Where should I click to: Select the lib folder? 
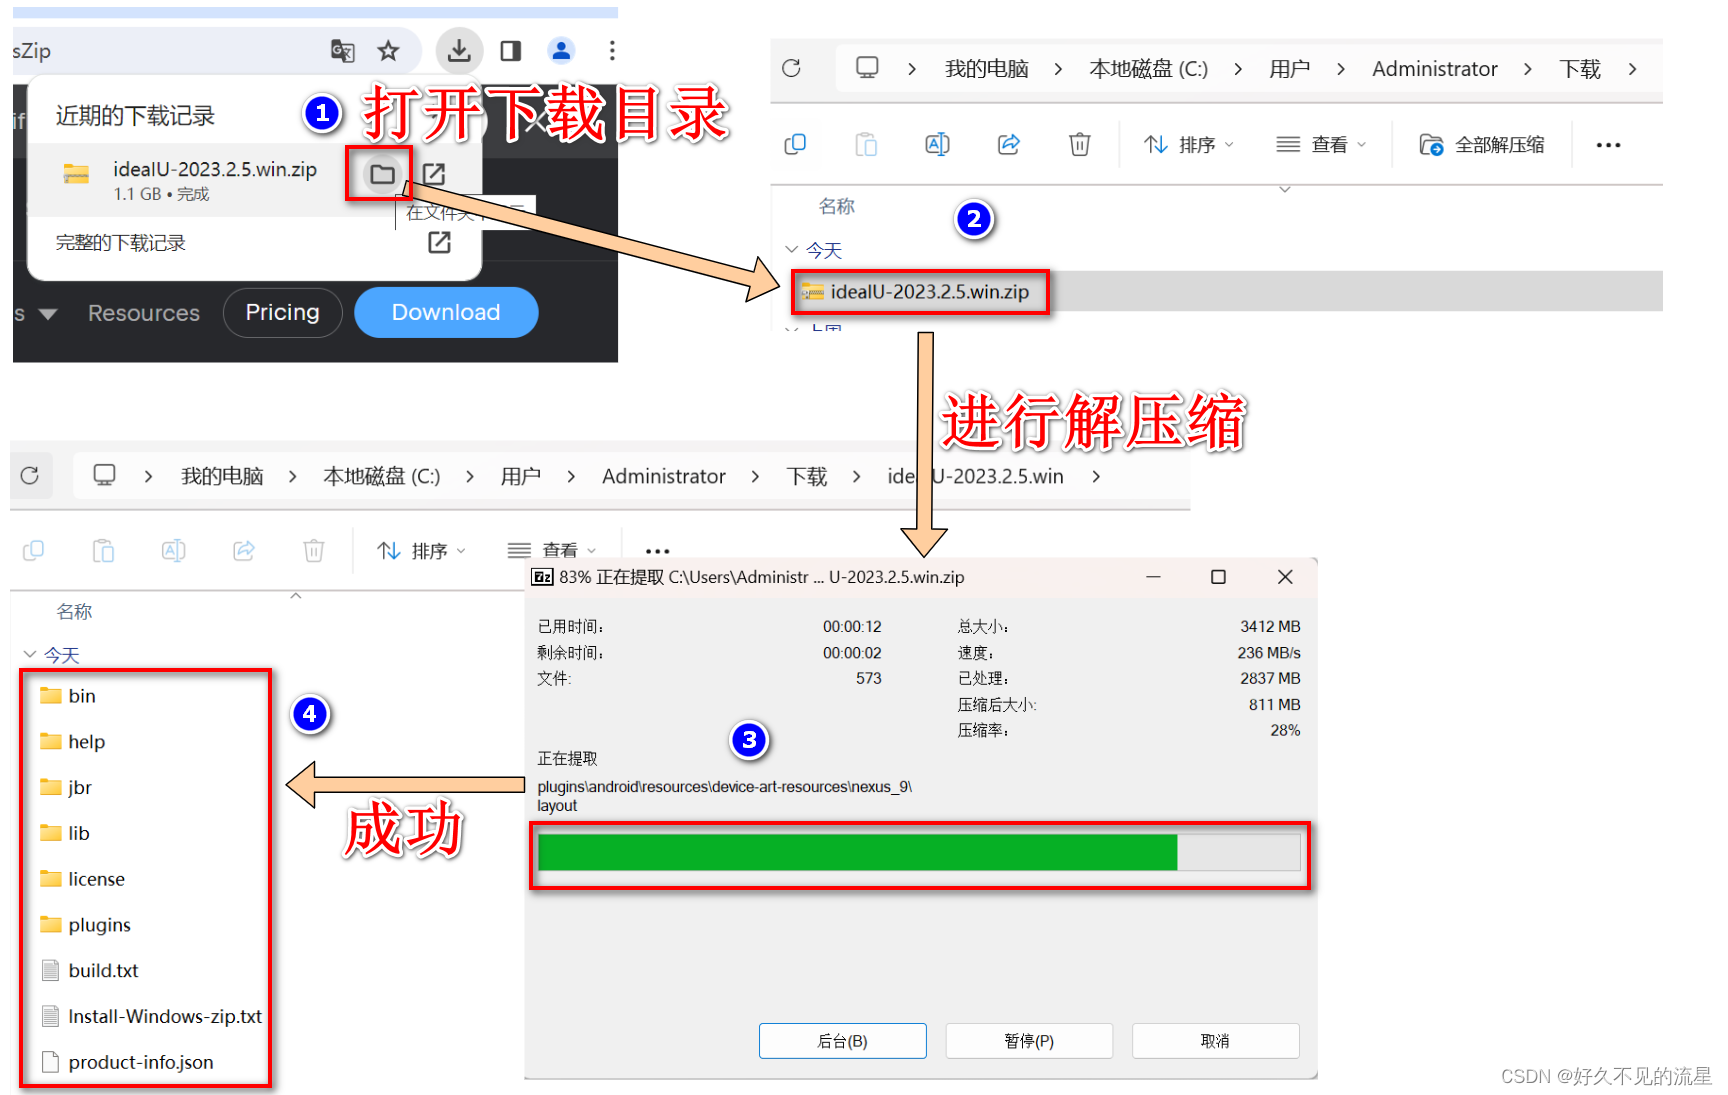click(65, 833)
